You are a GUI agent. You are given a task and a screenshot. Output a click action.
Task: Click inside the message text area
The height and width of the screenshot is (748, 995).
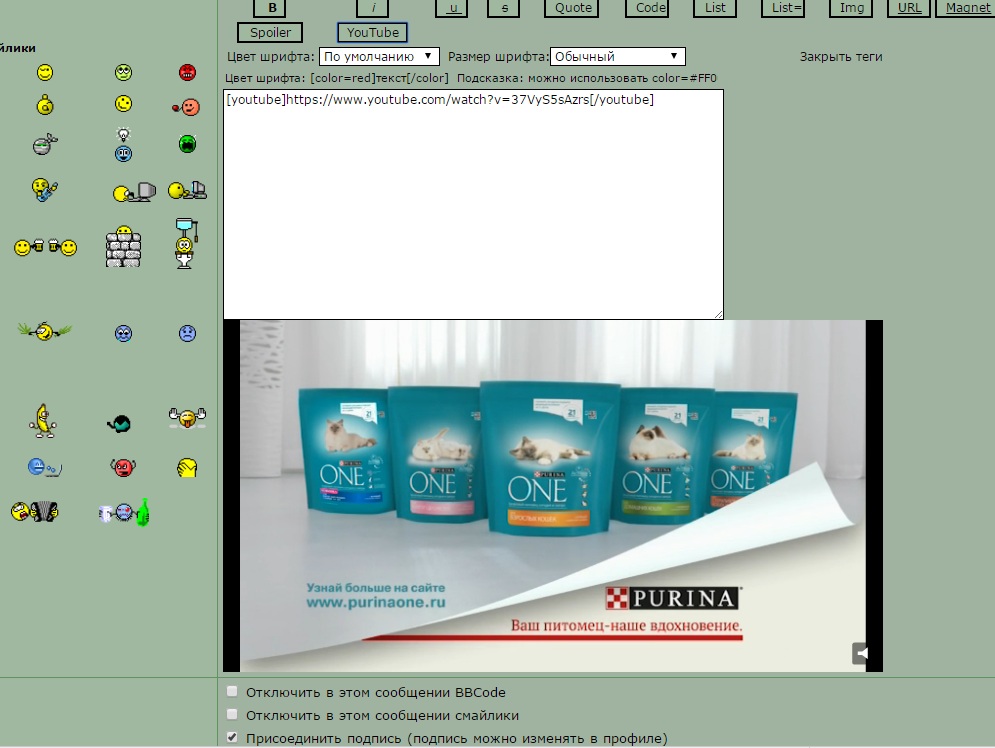point(473,204)
